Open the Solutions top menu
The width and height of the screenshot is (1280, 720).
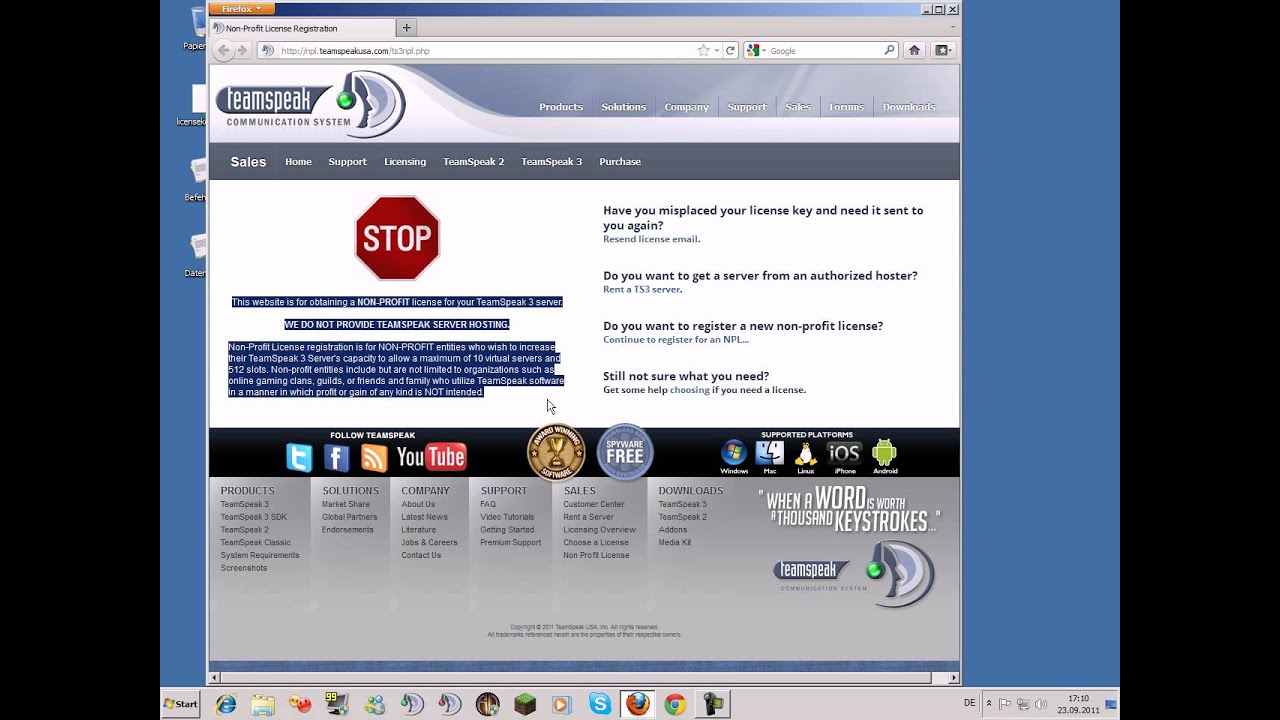[624, 107]
